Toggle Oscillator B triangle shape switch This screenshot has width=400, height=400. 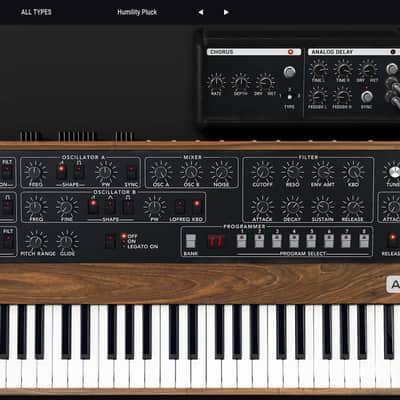pos(110,207)
